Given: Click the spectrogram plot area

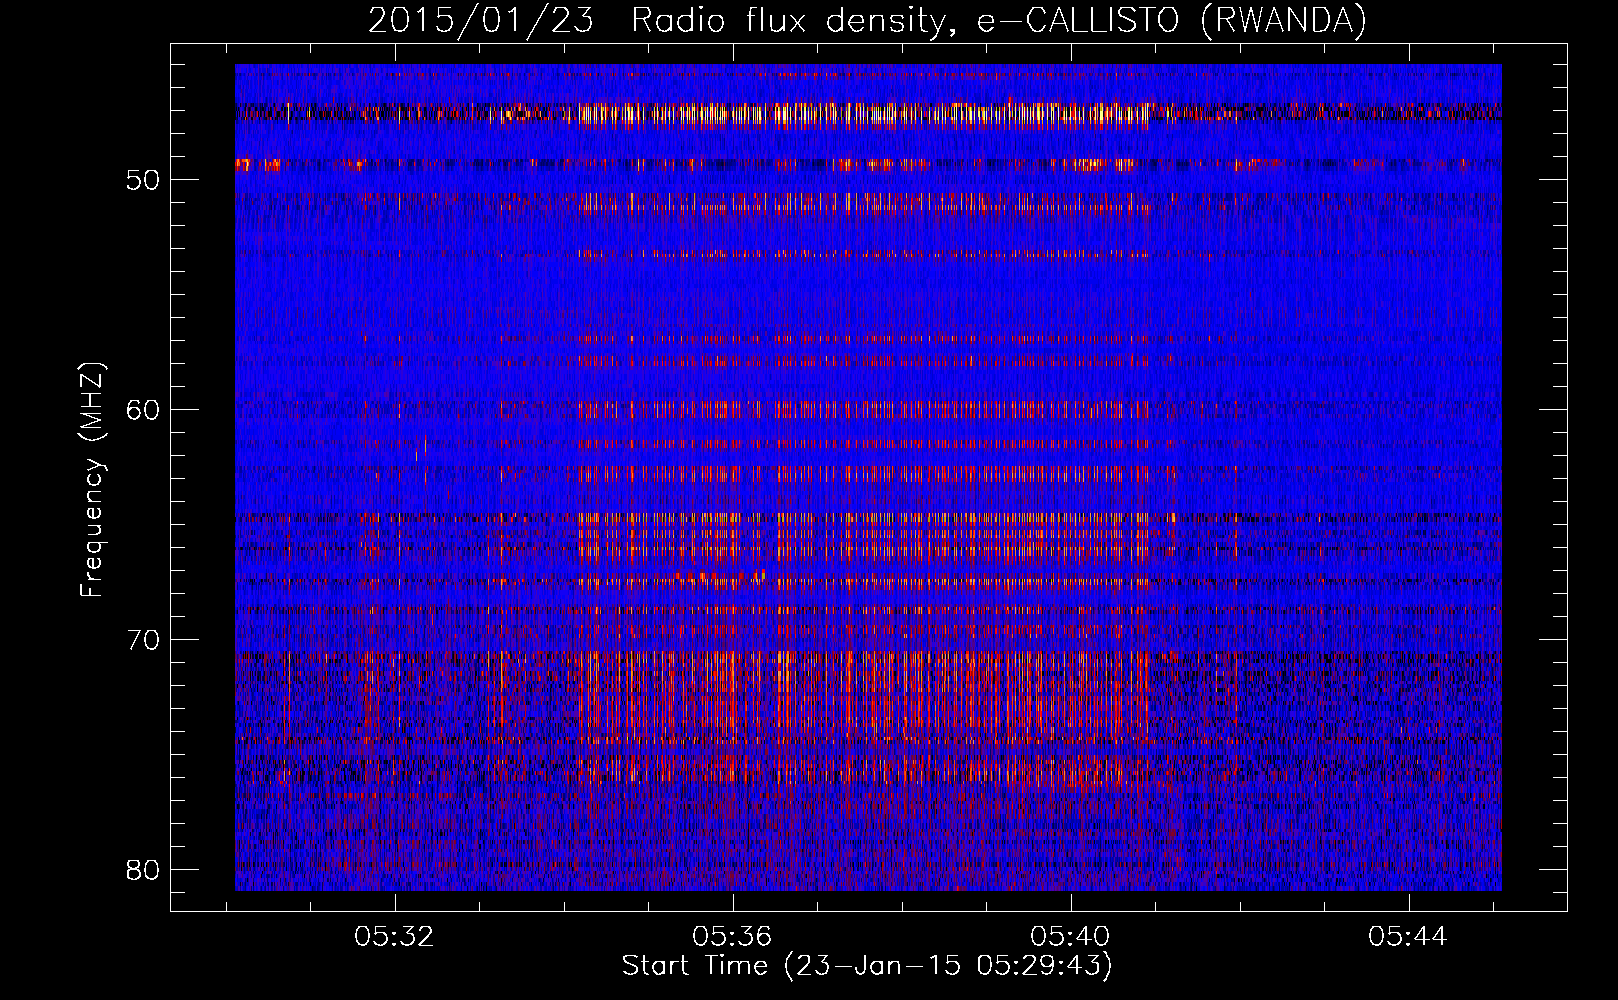Looking at the screenshot, I should tap(868, 477).
